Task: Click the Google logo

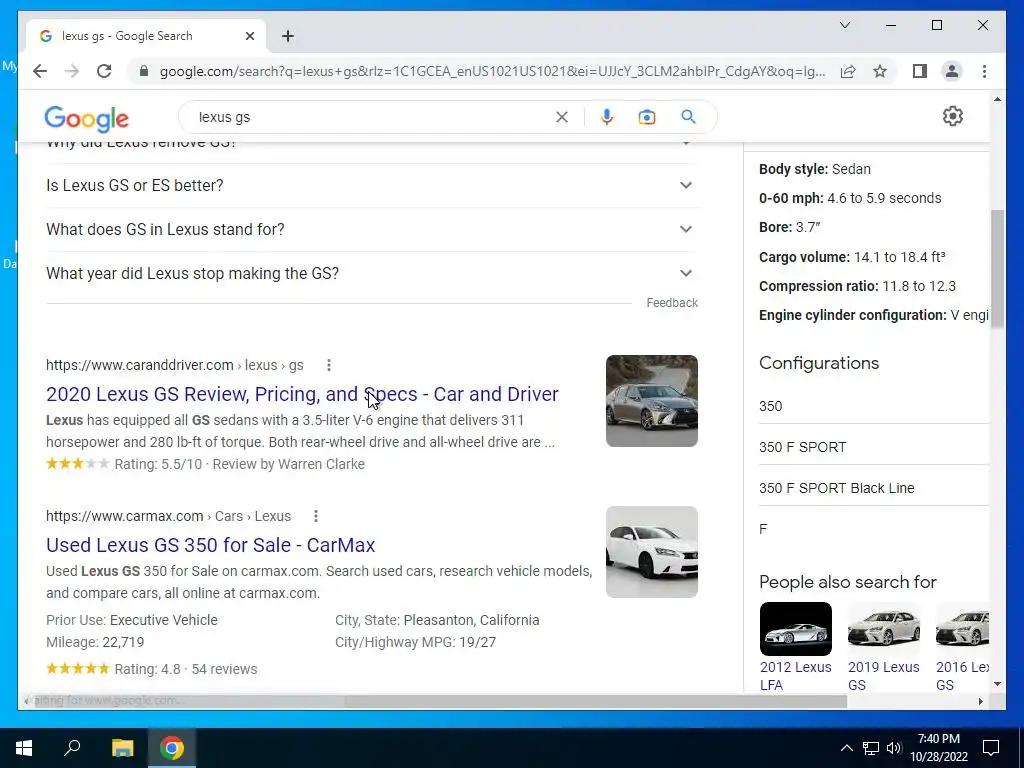Action: [86, 118]
